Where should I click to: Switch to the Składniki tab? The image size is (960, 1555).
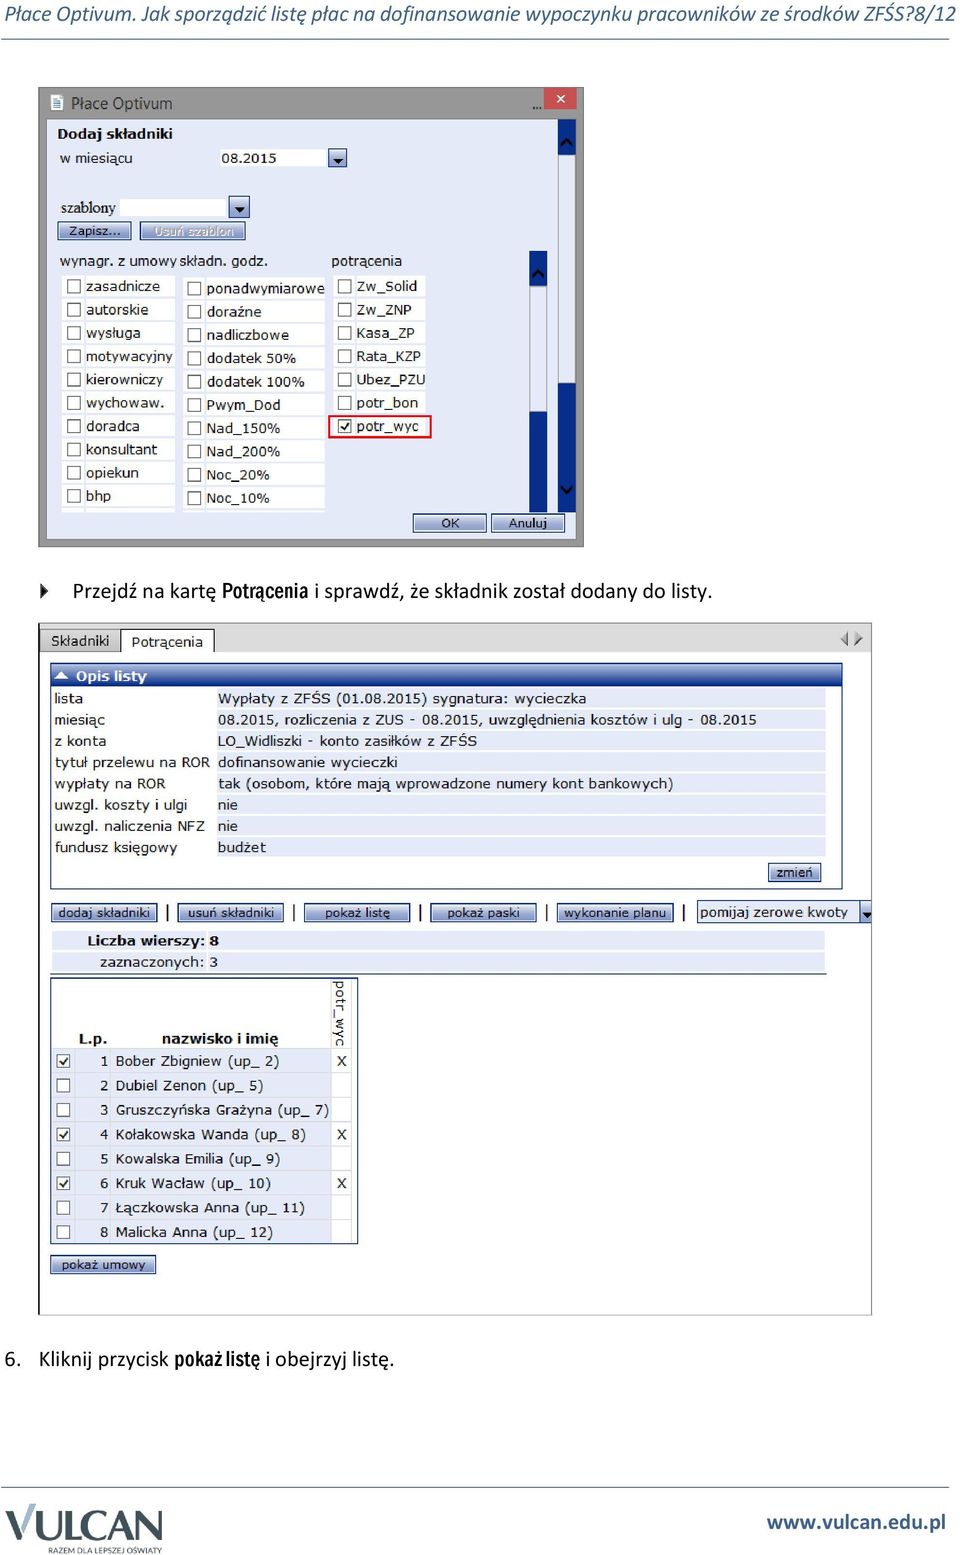point(80,641)
